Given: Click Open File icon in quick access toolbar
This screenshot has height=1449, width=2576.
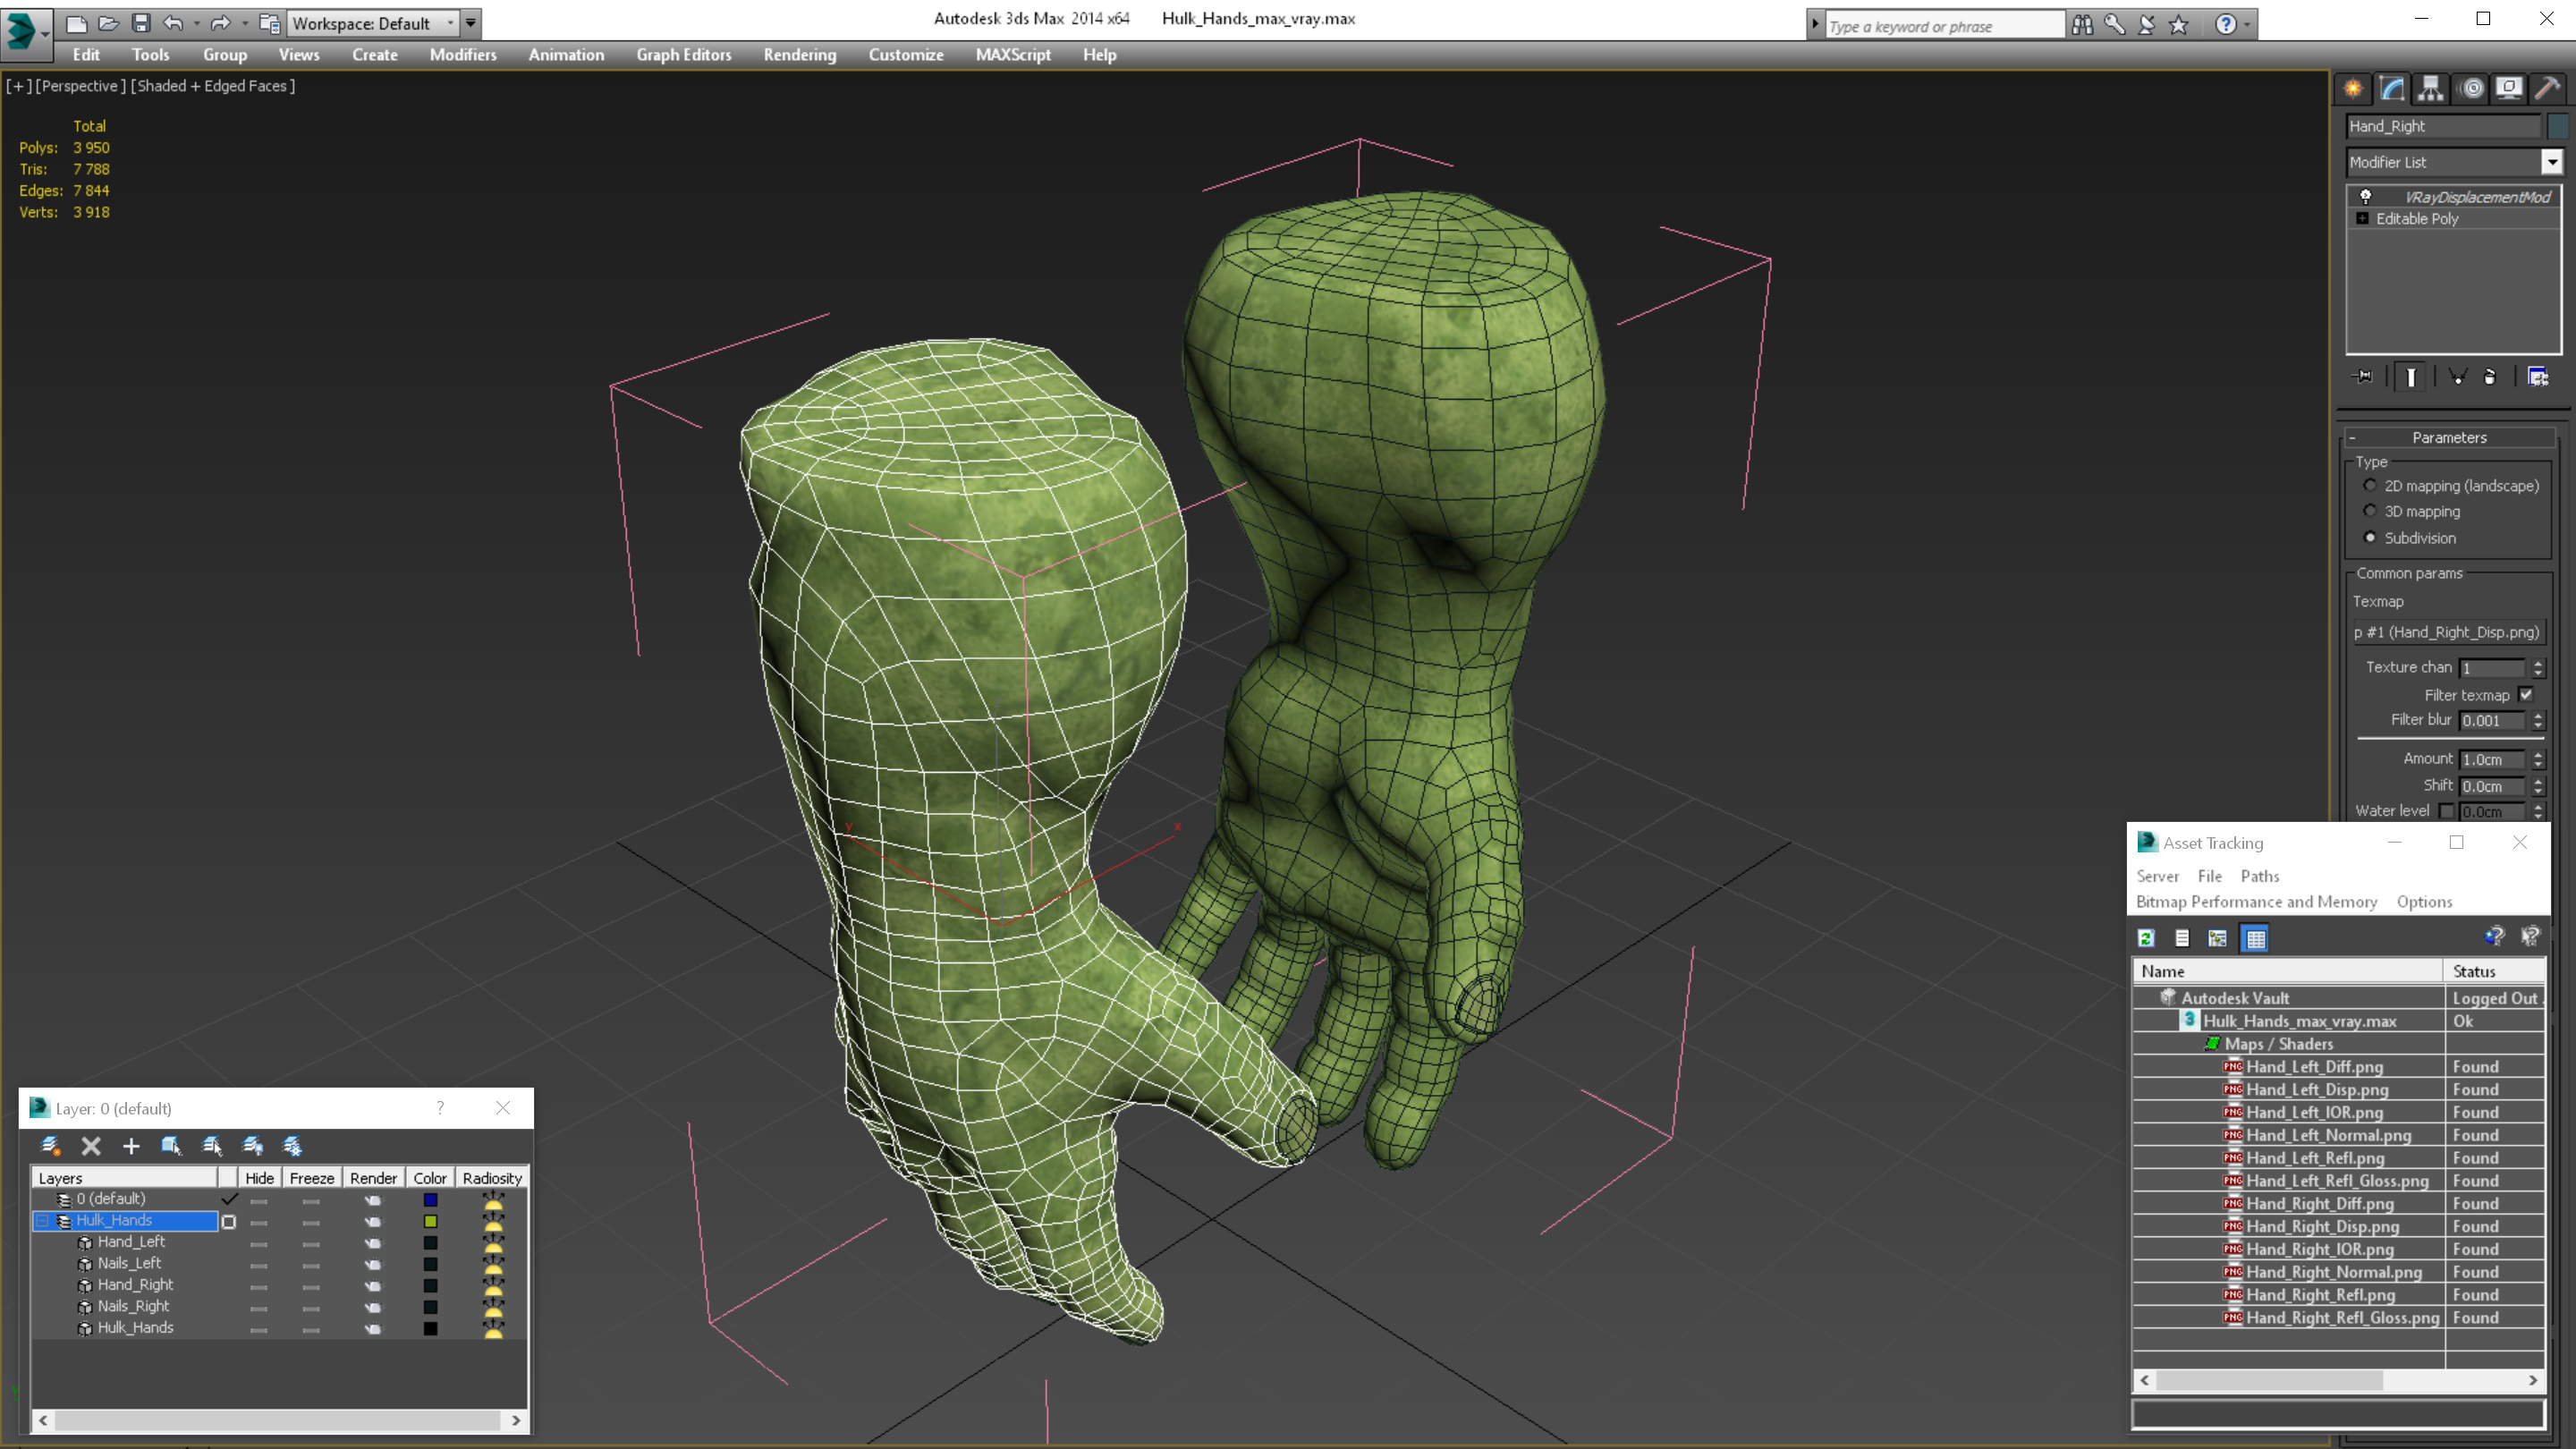Looking at the screenshot, I should pos(108,23).
